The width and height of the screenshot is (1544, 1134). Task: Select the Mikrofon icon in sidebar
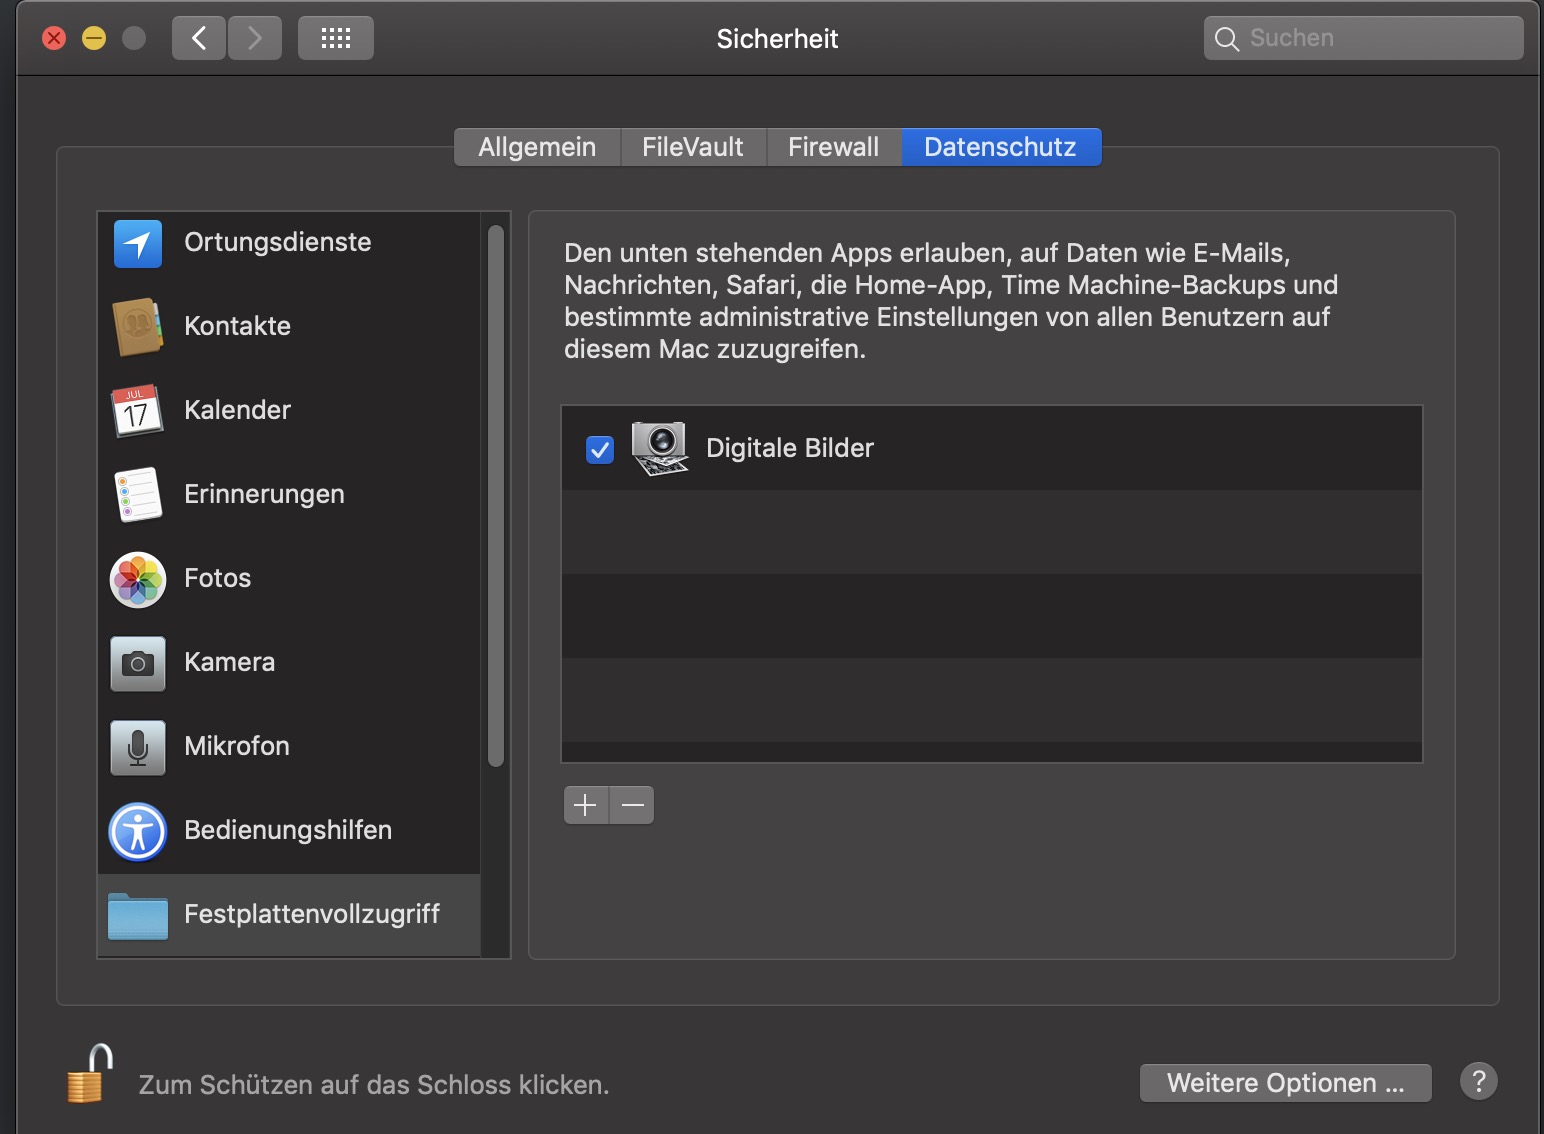[x=138, y=747]
